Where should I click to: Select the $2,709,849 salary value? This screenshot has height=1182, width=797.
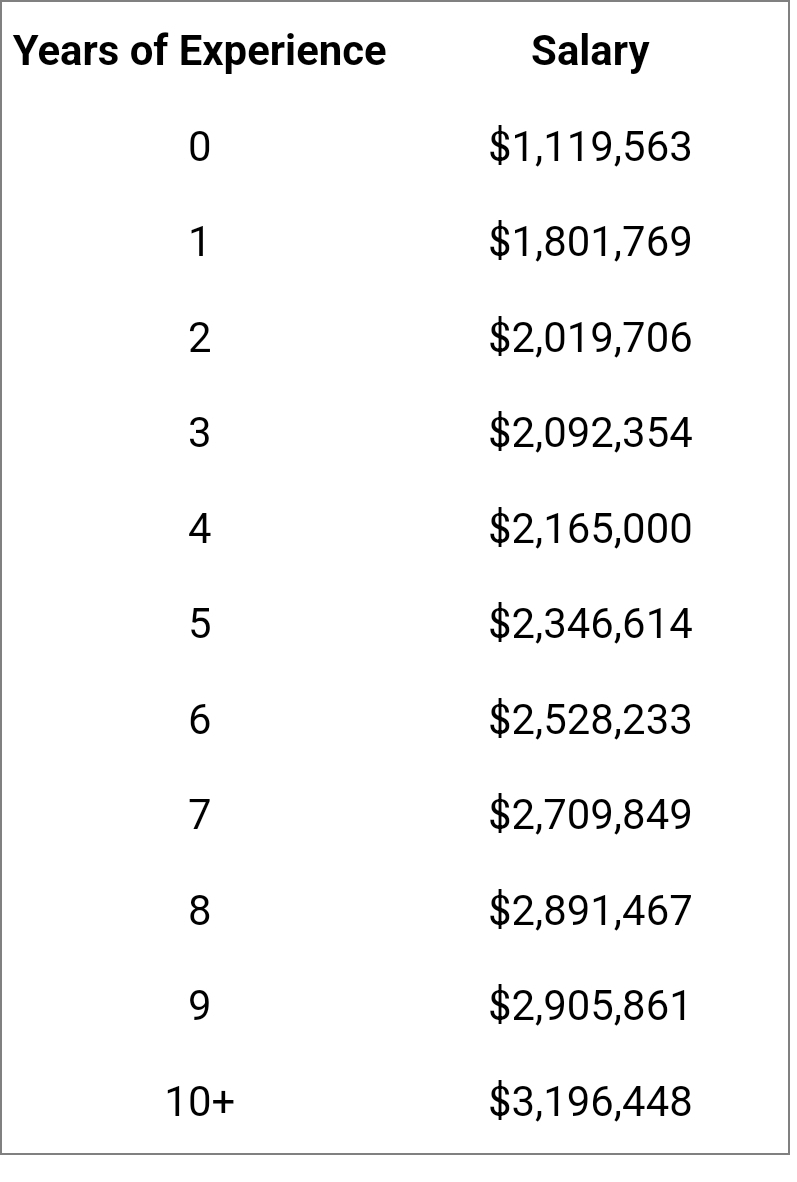pos(589,815)
